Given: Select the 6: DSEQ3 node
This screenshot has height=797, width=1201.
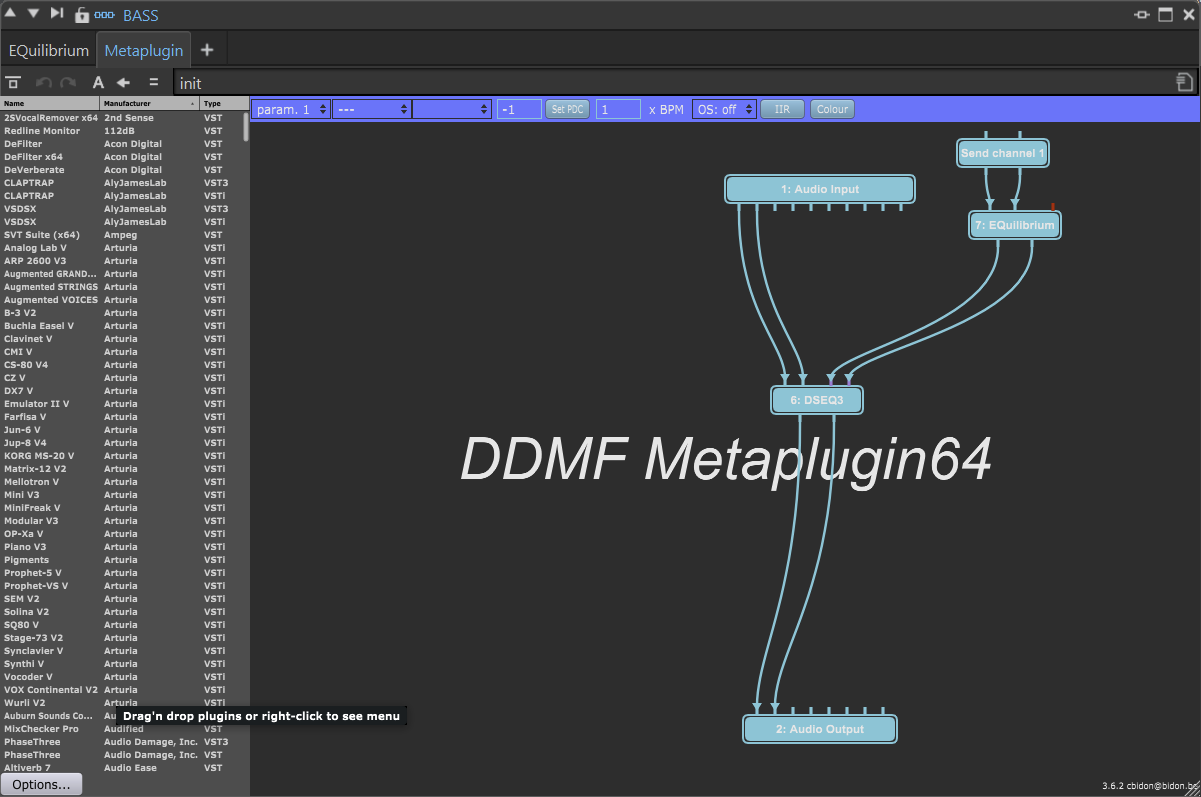Looking at the screenshot, I should (816, 399).
